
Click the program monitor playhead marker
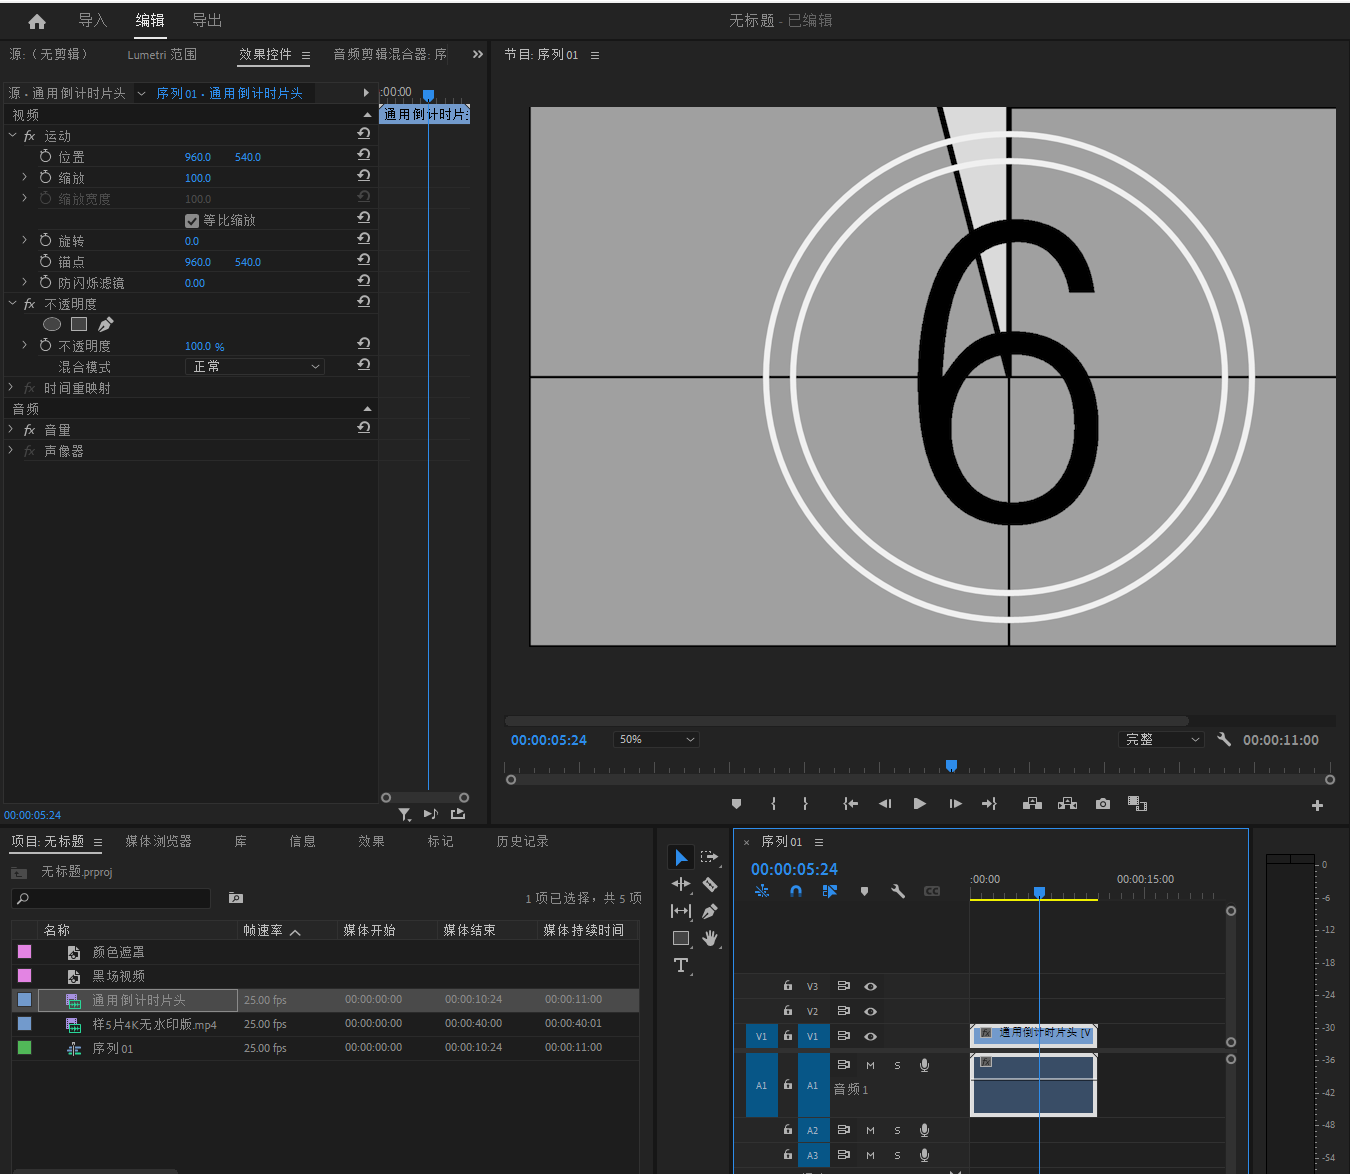pos(951,766)
